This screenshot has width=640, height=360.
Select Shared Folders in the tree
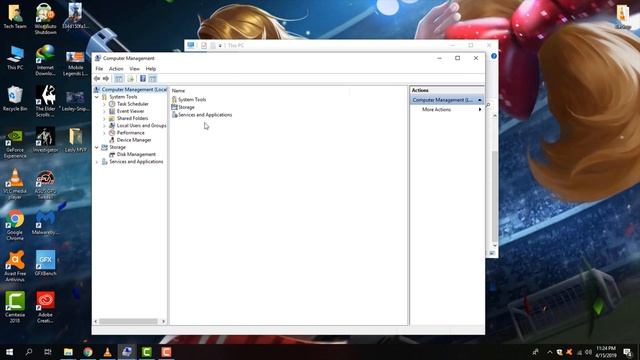pyautogui.click(x=132, y=118)
